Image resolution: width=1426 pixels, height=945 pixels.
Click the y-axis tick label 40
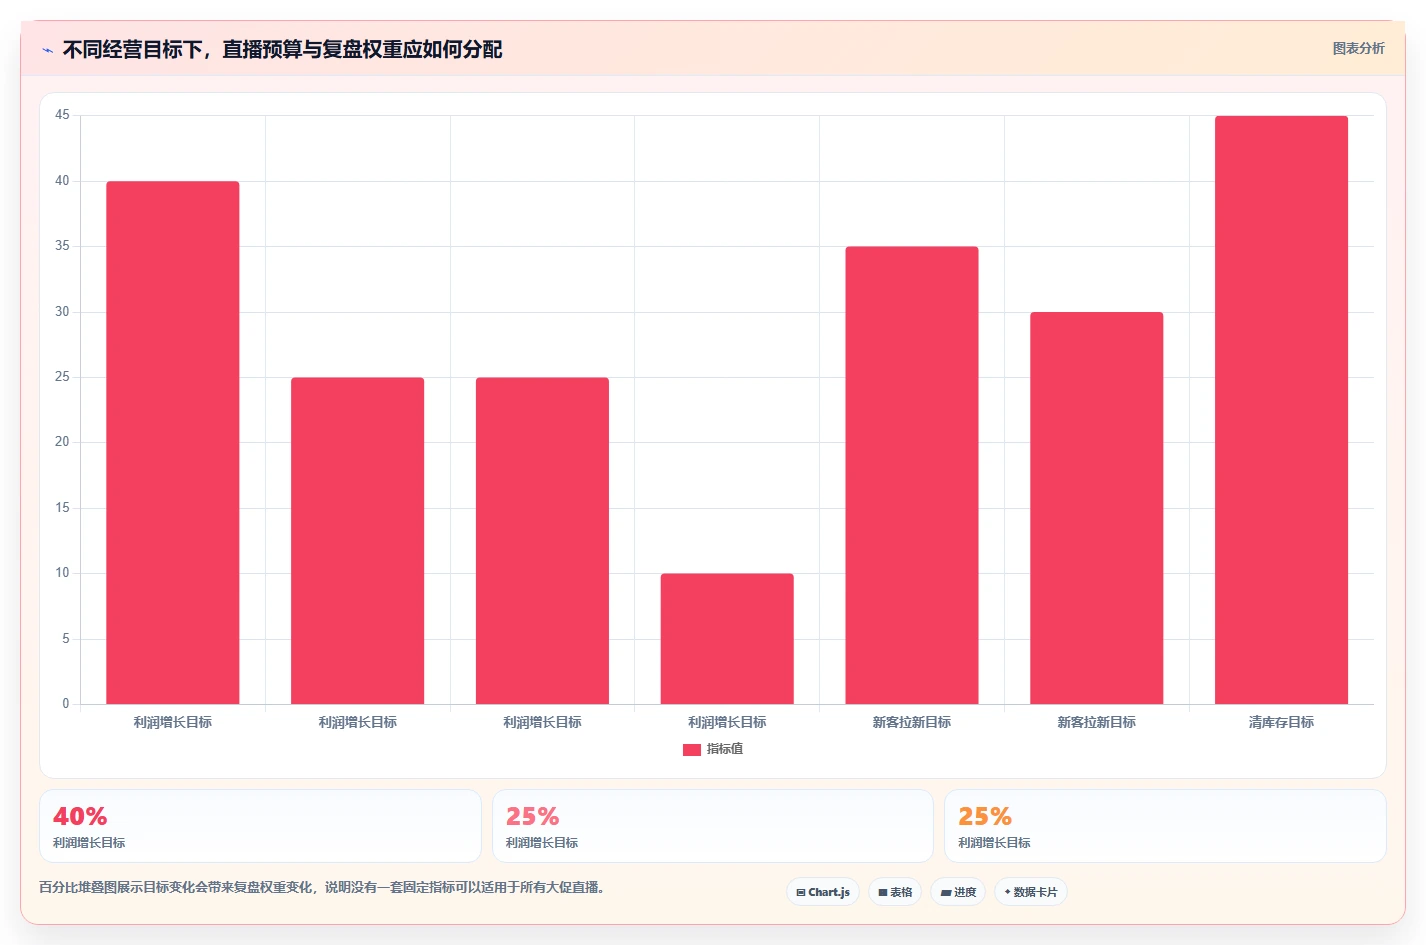[x=62, y=181]
